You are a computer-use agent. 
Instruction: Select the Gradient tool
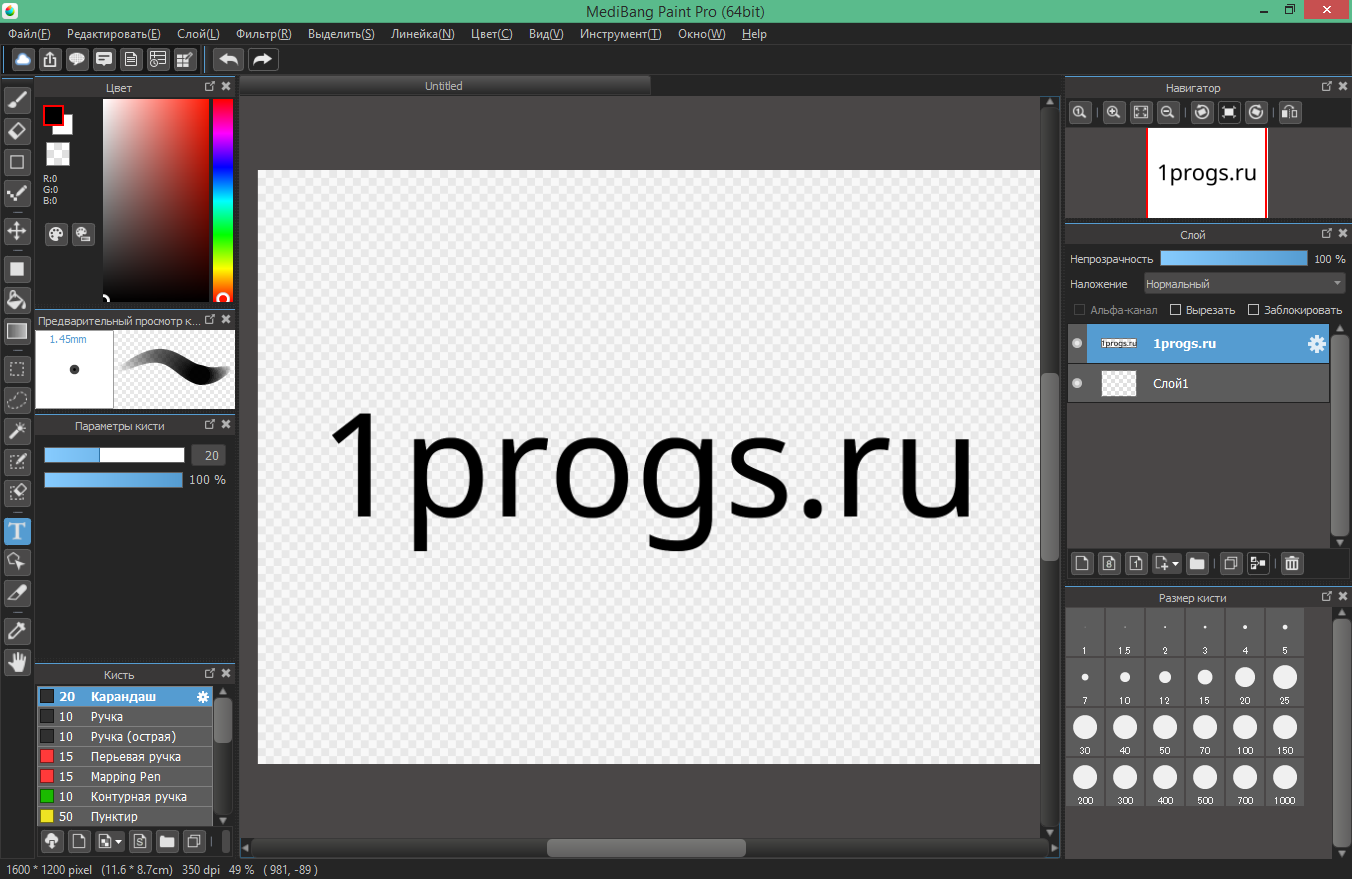[17, 331]
